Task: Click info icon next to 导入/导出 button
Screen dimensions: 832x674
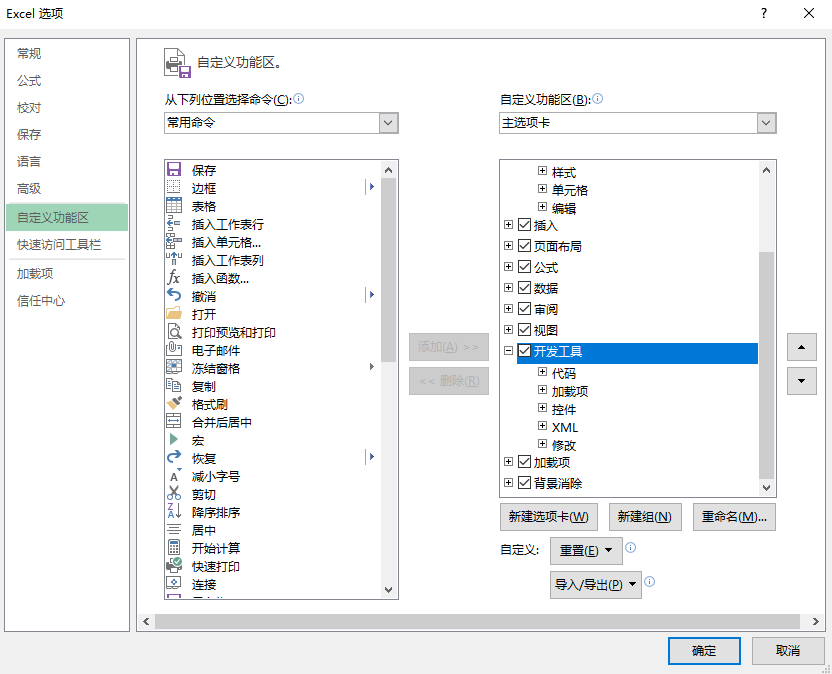Action: (x=649, y=582)
